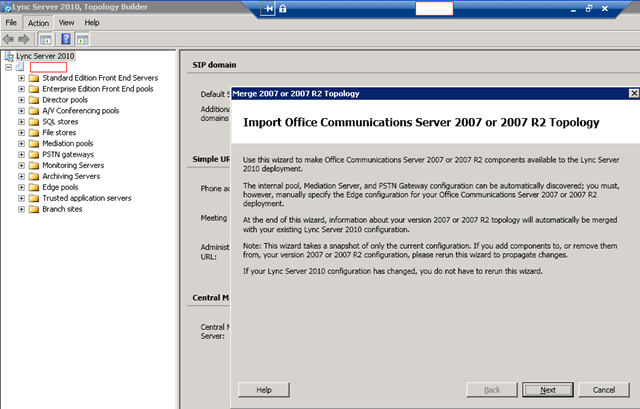Open the Help menu

(x=92, y=23)
